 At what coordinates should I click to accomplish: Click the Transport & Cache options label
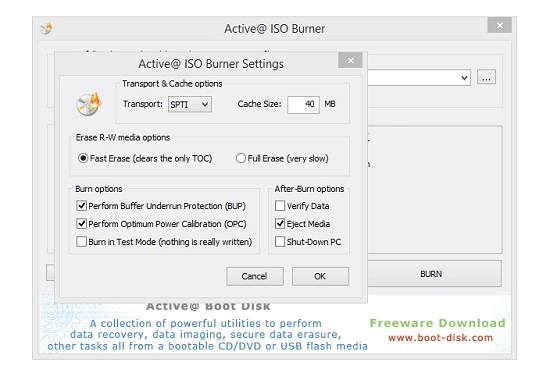pos(172,84)
